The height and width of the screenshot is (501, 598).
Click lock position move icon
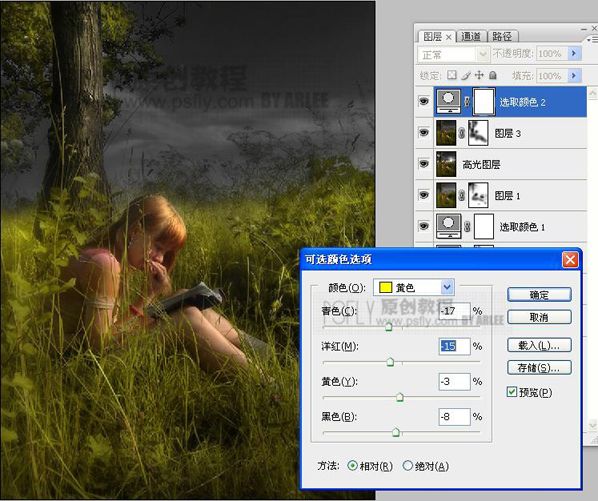coord(479,75)
